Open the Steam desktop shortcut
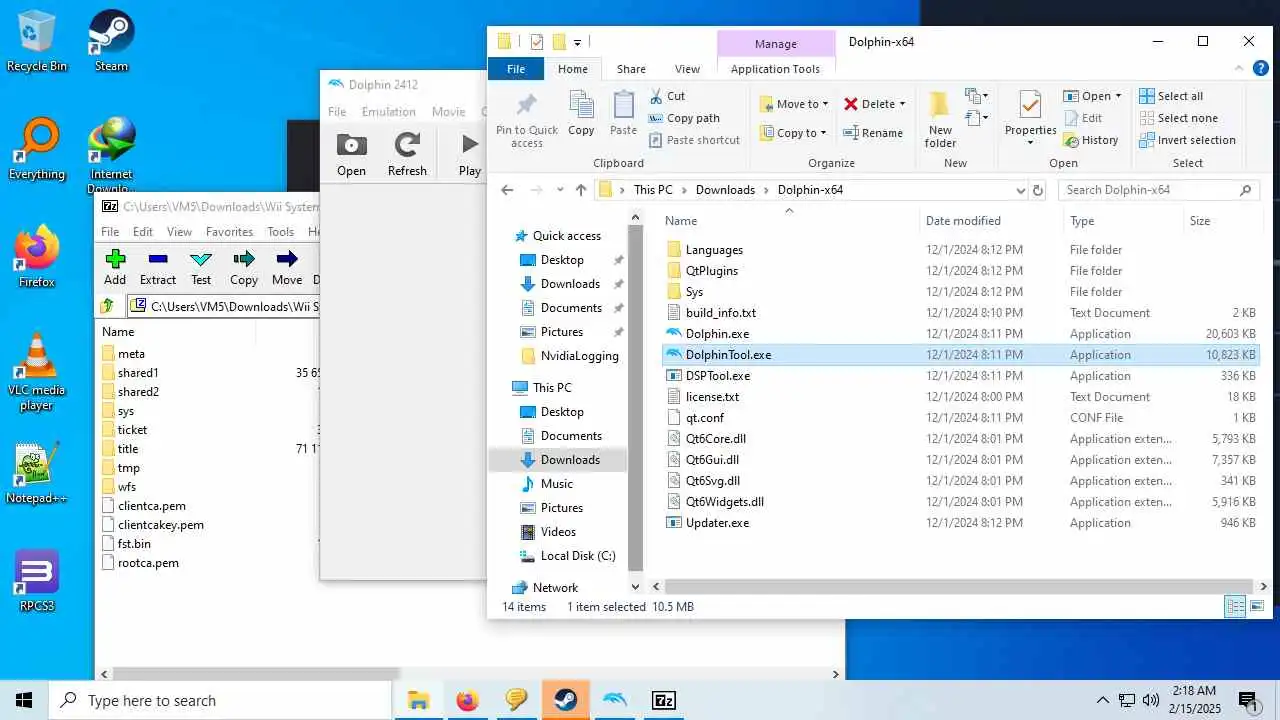This screenshot has width=1280, height=720. pos(111,42)
